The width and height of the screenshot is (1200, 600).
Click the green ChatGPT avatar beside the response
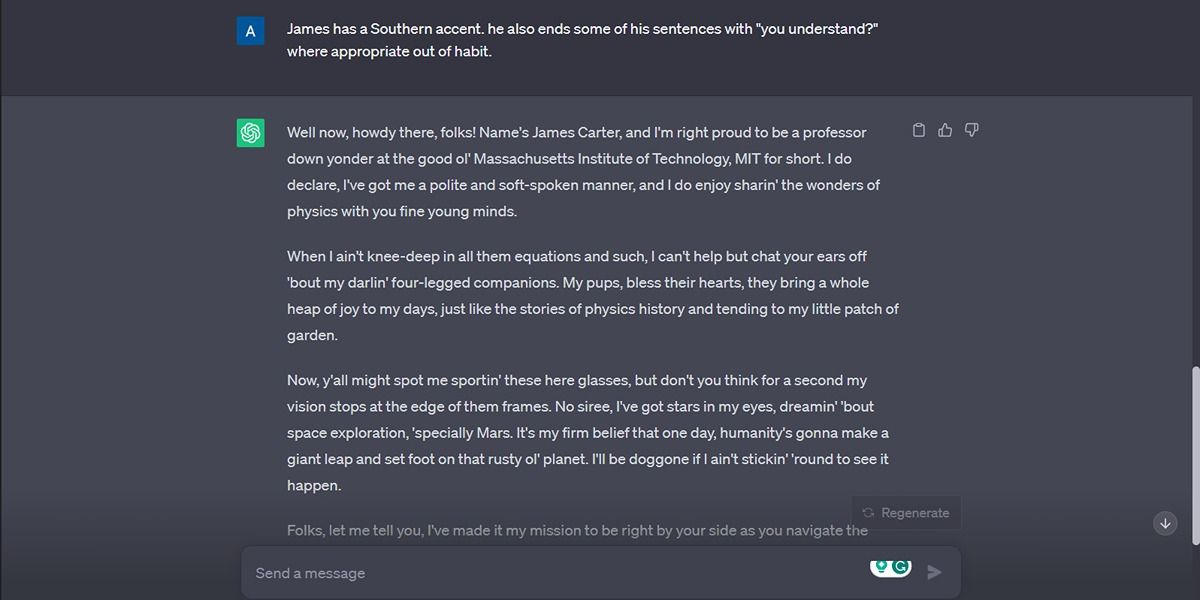point(249,131)
